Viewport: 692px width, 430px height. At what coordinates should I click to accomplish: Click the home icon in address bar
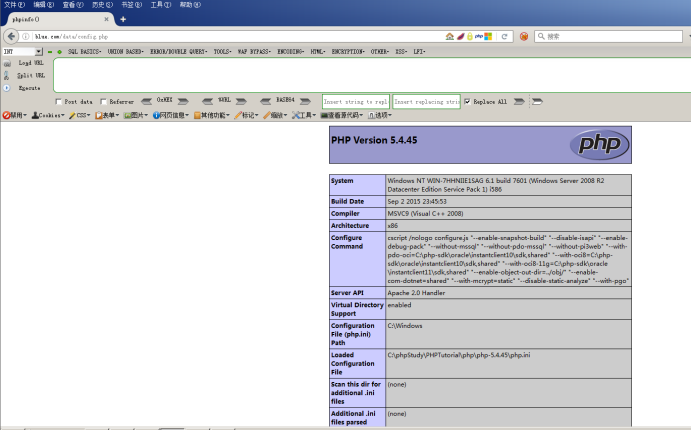coord(450,37)
